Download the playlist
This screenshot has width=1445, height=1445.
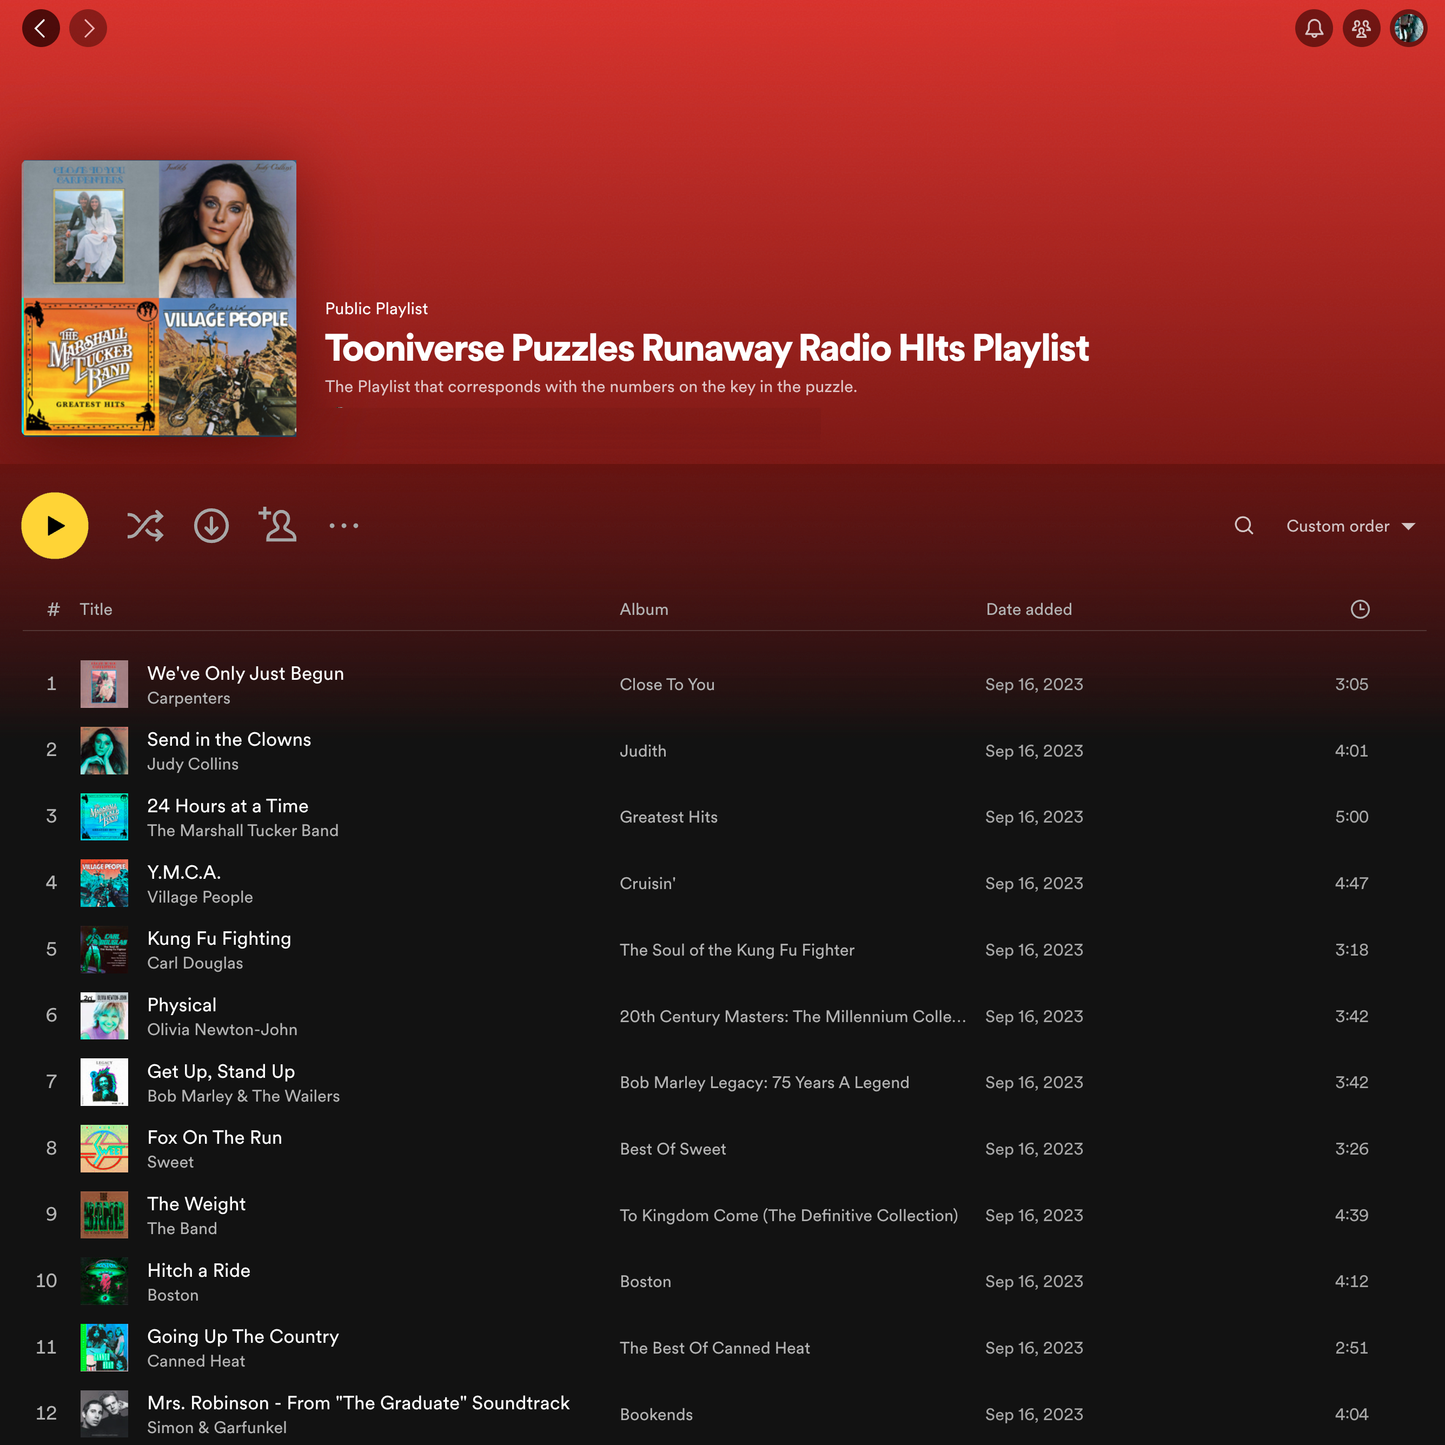[211, 526]
